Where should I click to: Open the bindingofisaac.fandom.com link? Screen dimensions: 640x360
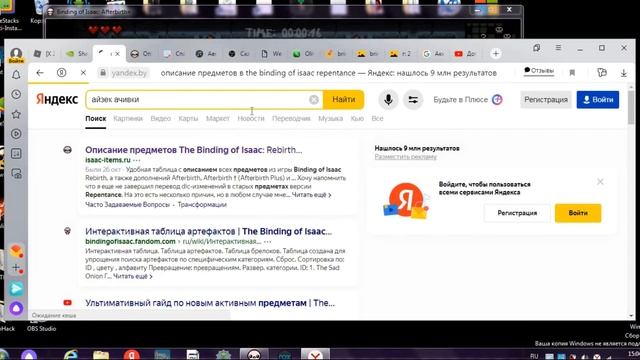(130, 242)
